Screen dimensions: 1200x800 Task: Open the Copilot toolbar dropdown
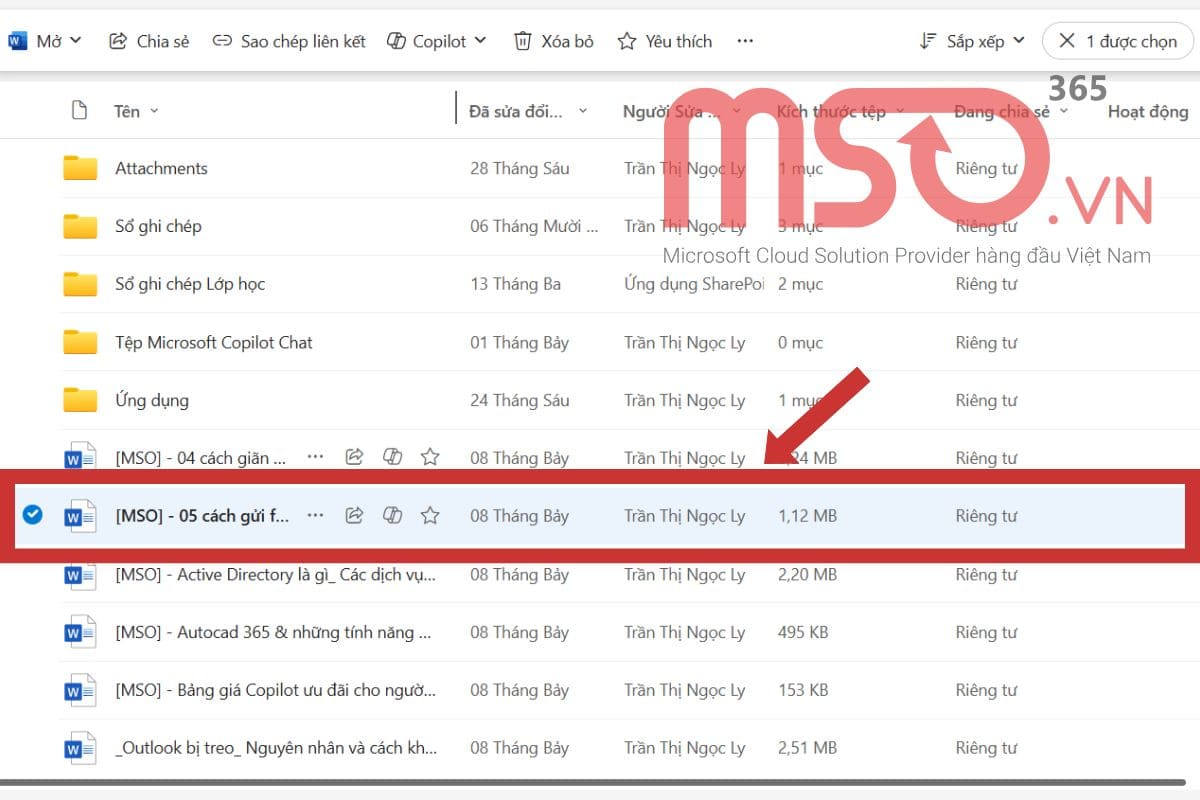(436, 41)
